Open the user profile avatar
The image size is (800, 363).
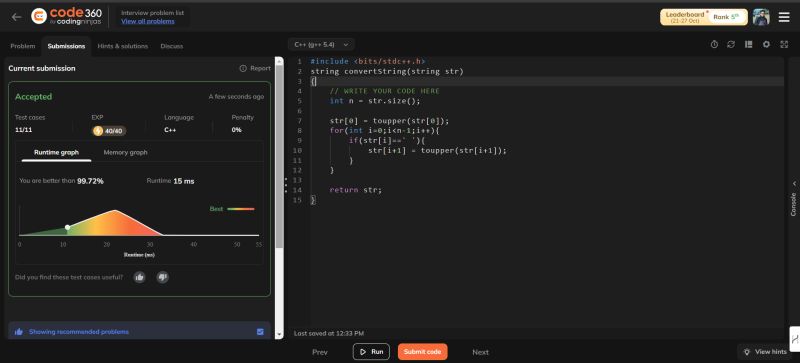click(x=761, y=17)
